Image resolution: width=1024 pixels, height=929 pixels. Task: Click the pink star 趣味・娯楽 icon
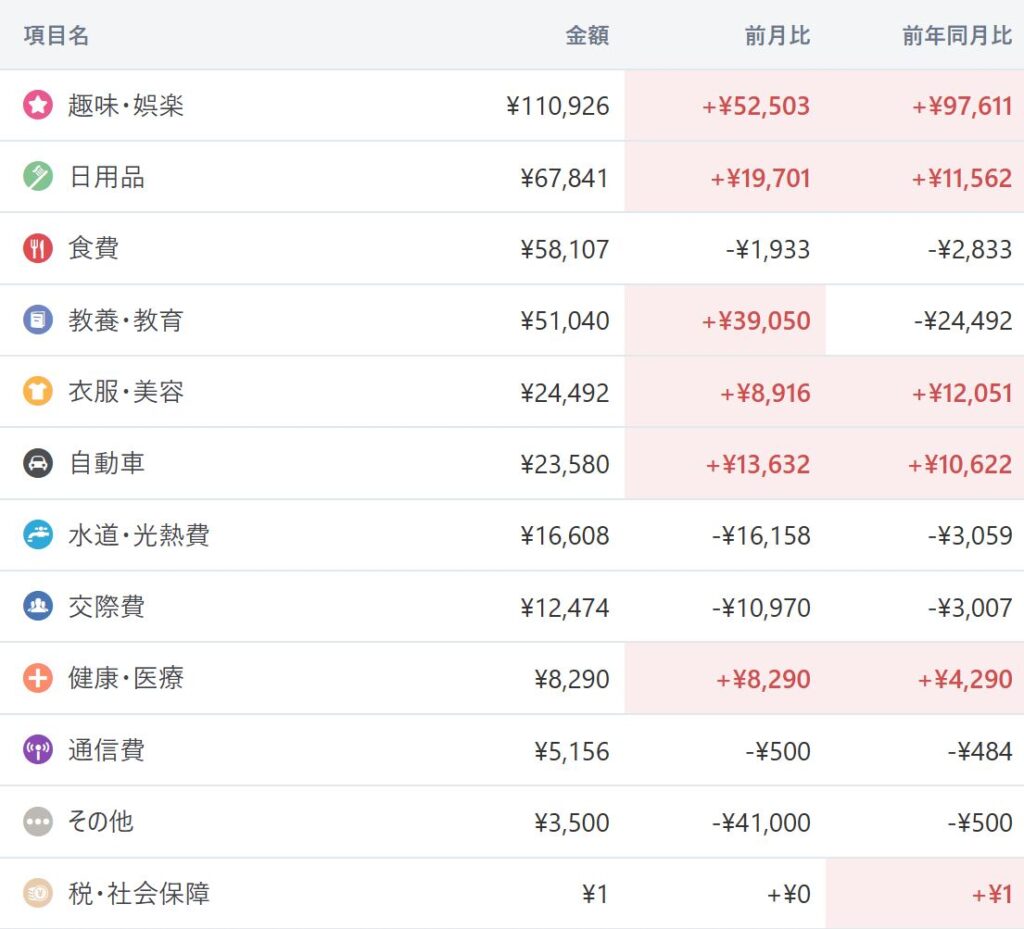(38, 105)
